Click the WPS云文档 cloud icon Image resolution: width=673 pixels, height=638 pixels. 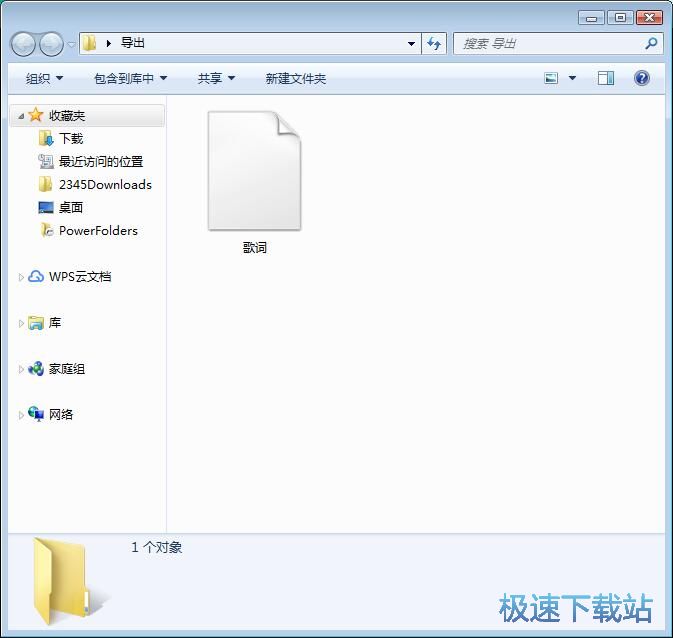click(36, 276)
